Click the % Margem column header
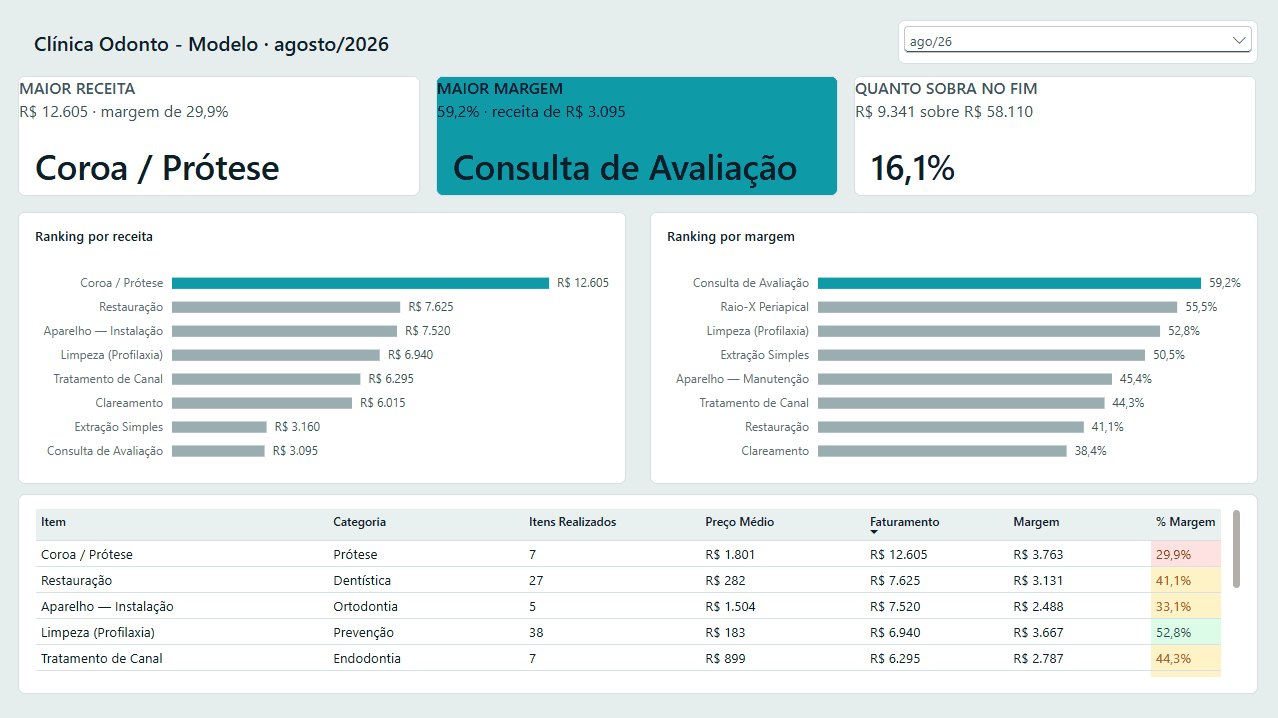The image size is (1278, 718). click(x=1186, y=522)
